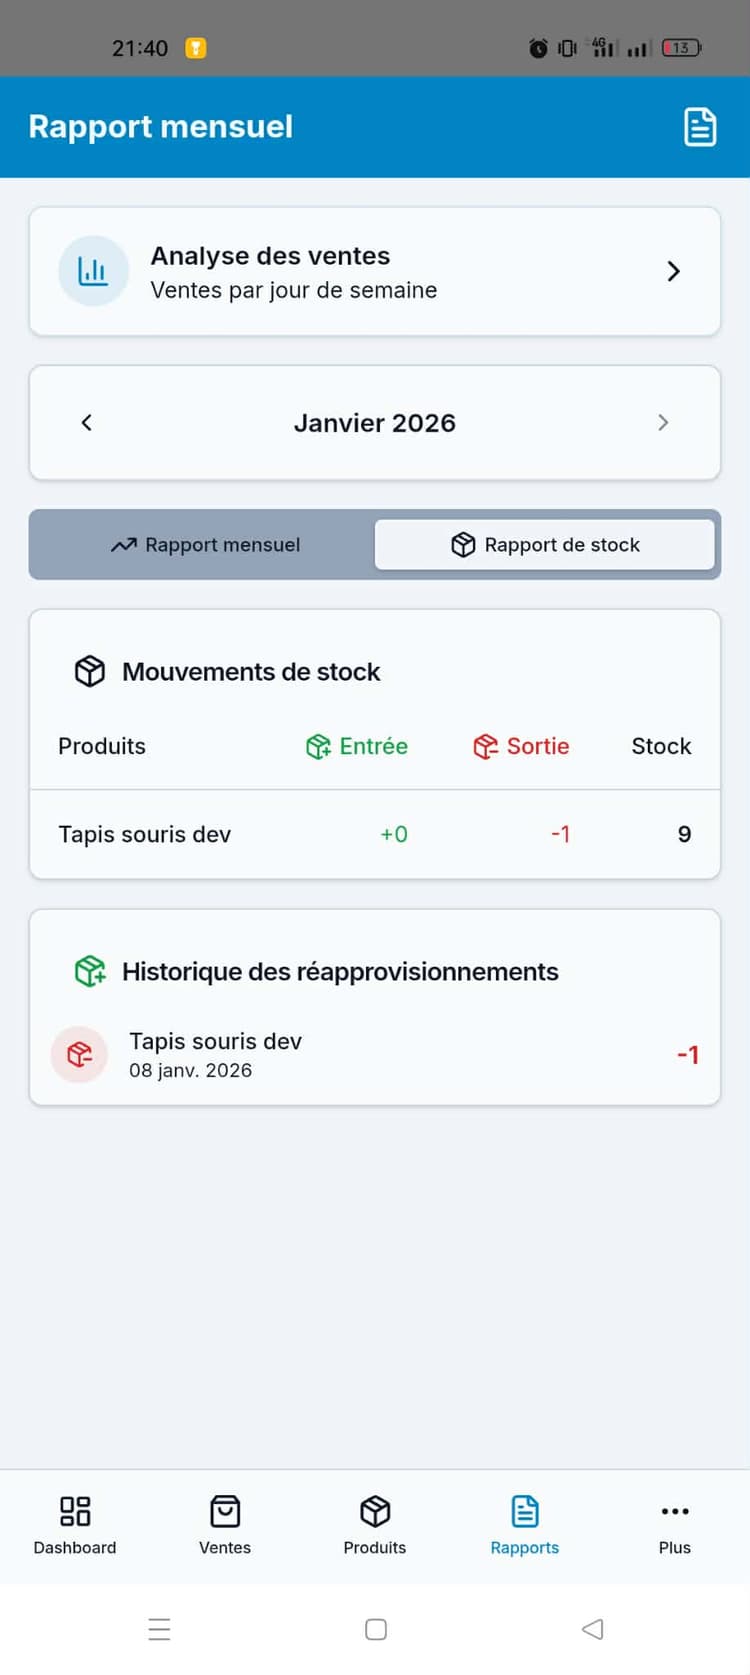This screenshot has height=1675, width=750.
Task: Tap the box icon next to Mouvements de stock
Action: [x=90, y=671]
